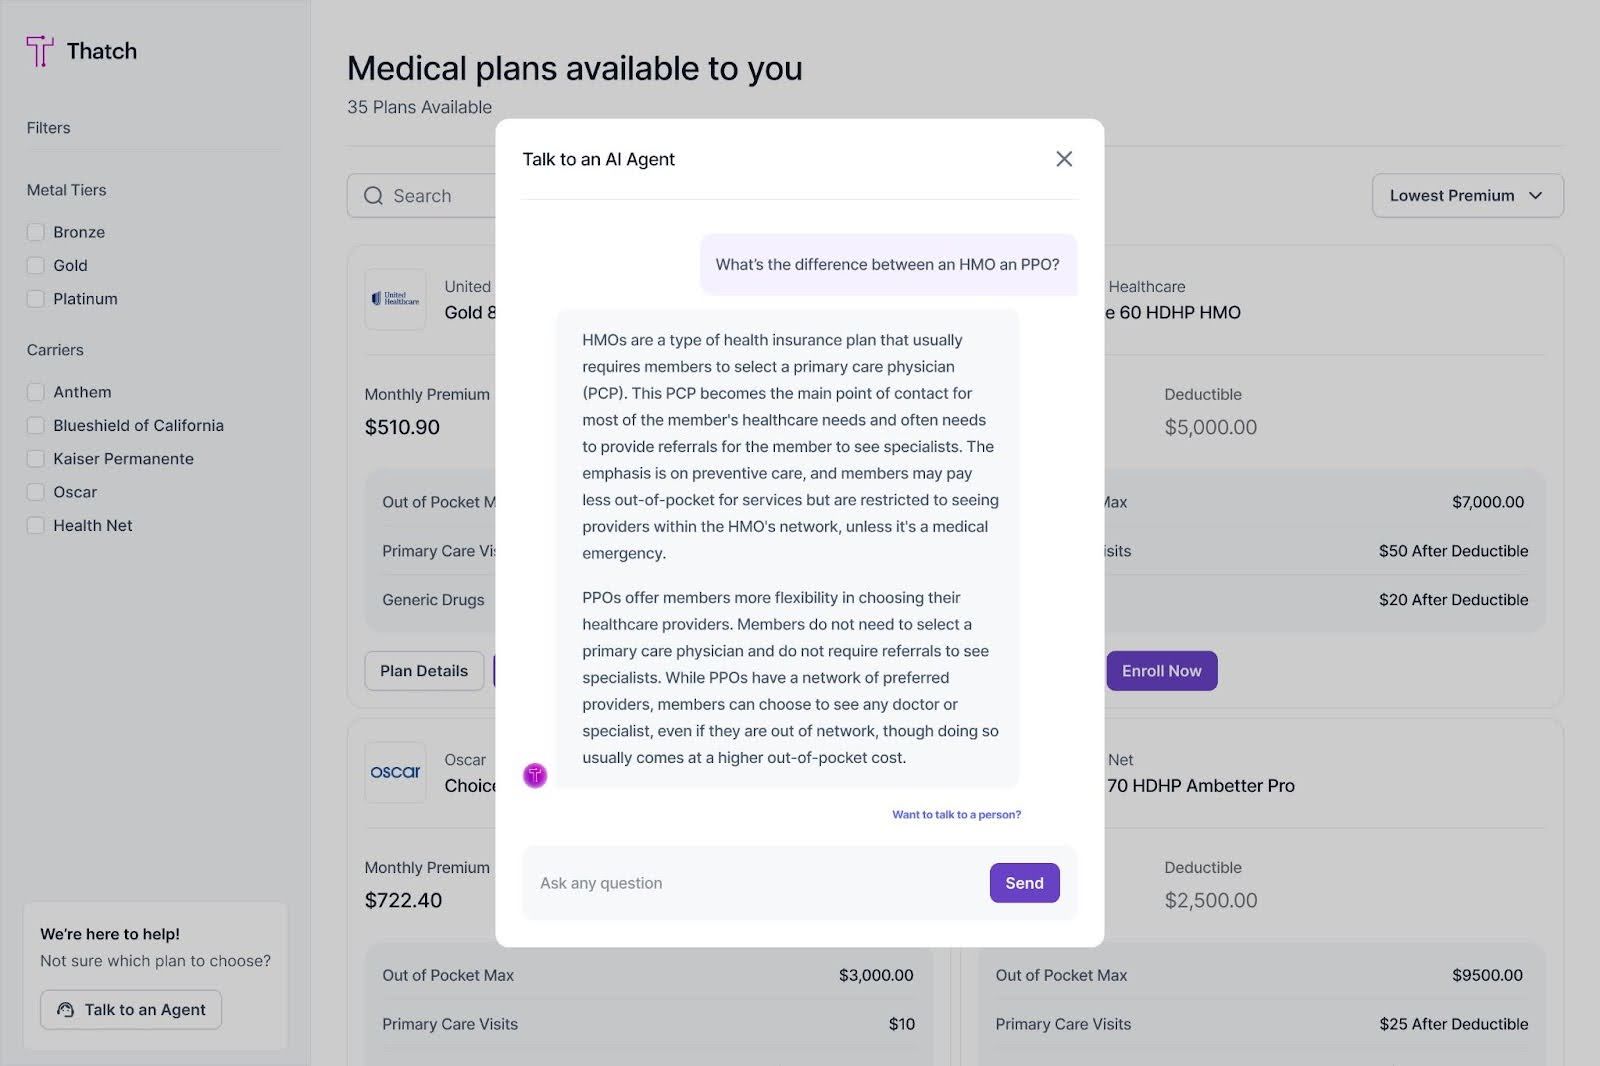
Task: Enable the Health Net carrier filter
Action: 36,525
